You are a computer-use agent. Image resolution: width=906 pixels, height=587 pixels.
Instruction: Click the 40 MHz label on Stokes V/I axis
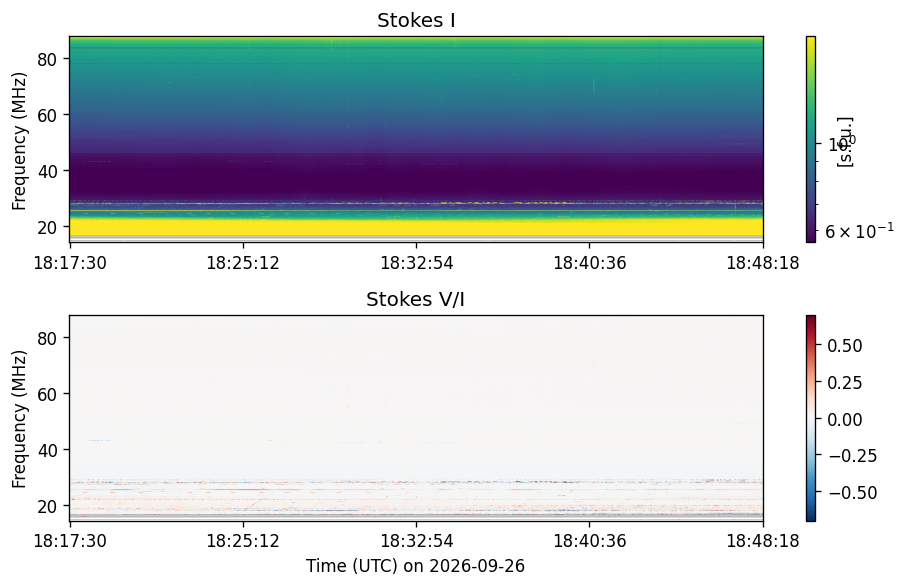(x=46, y=451)
